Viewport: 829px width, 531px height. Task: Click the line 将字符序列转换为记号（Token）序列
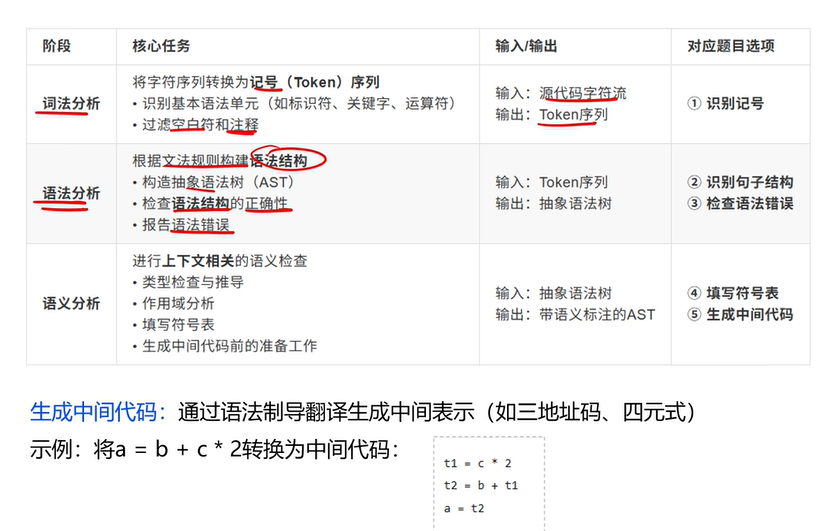tap(256, 82)
